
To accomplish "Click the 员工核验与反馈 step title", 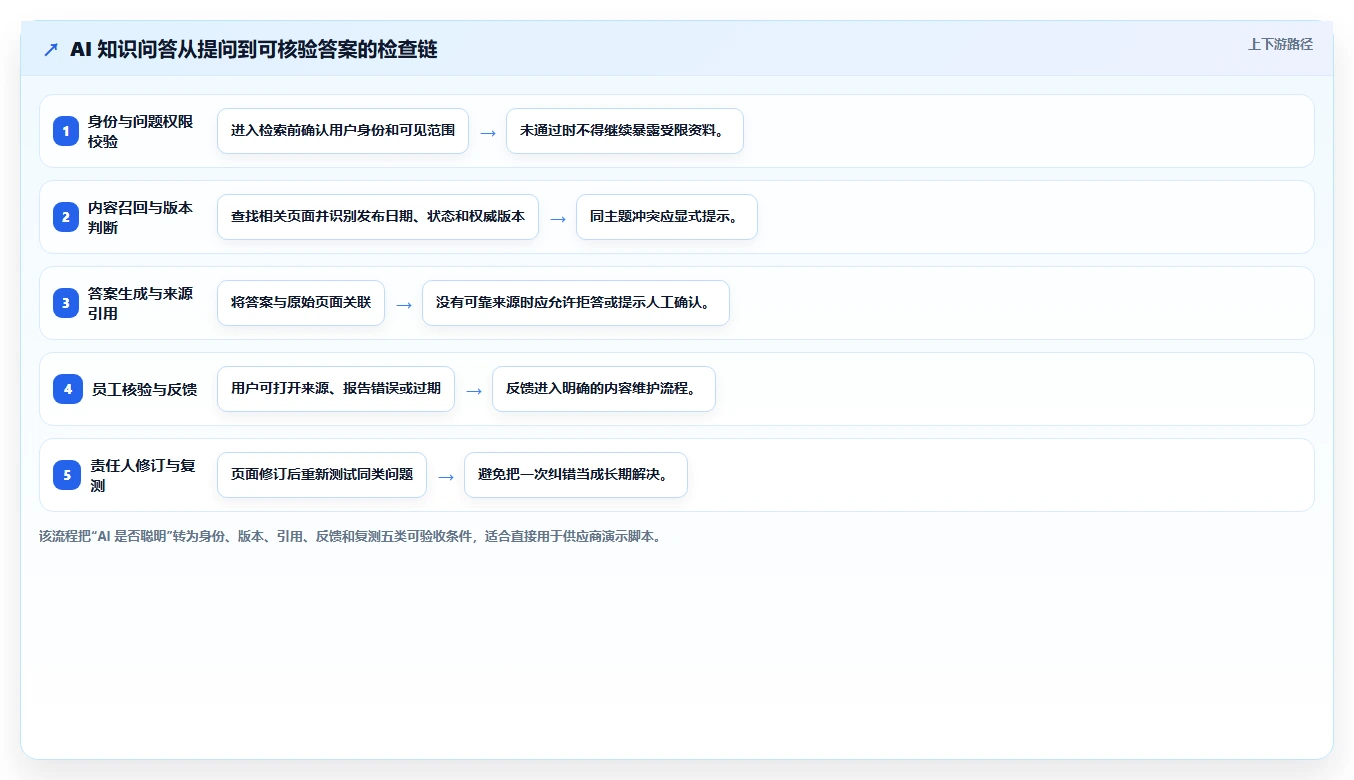I will click(x=144, y=389).
